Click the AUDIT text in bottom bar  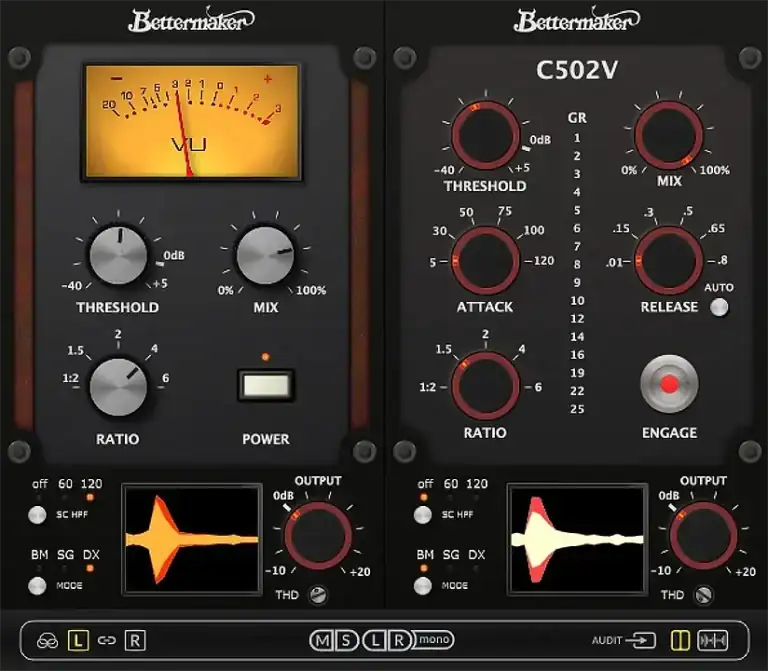(x=607, y=641)
